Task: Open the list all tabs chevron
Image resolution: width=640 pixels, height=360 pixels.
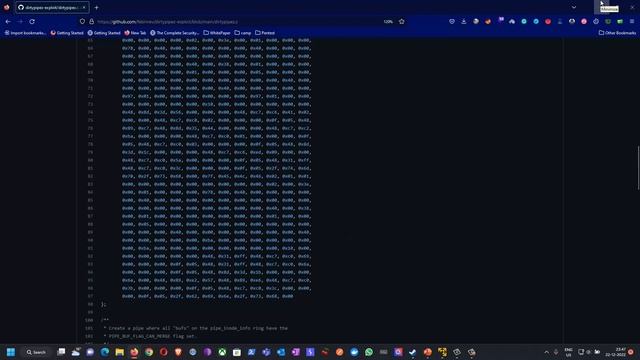Action: pos(574,7)
